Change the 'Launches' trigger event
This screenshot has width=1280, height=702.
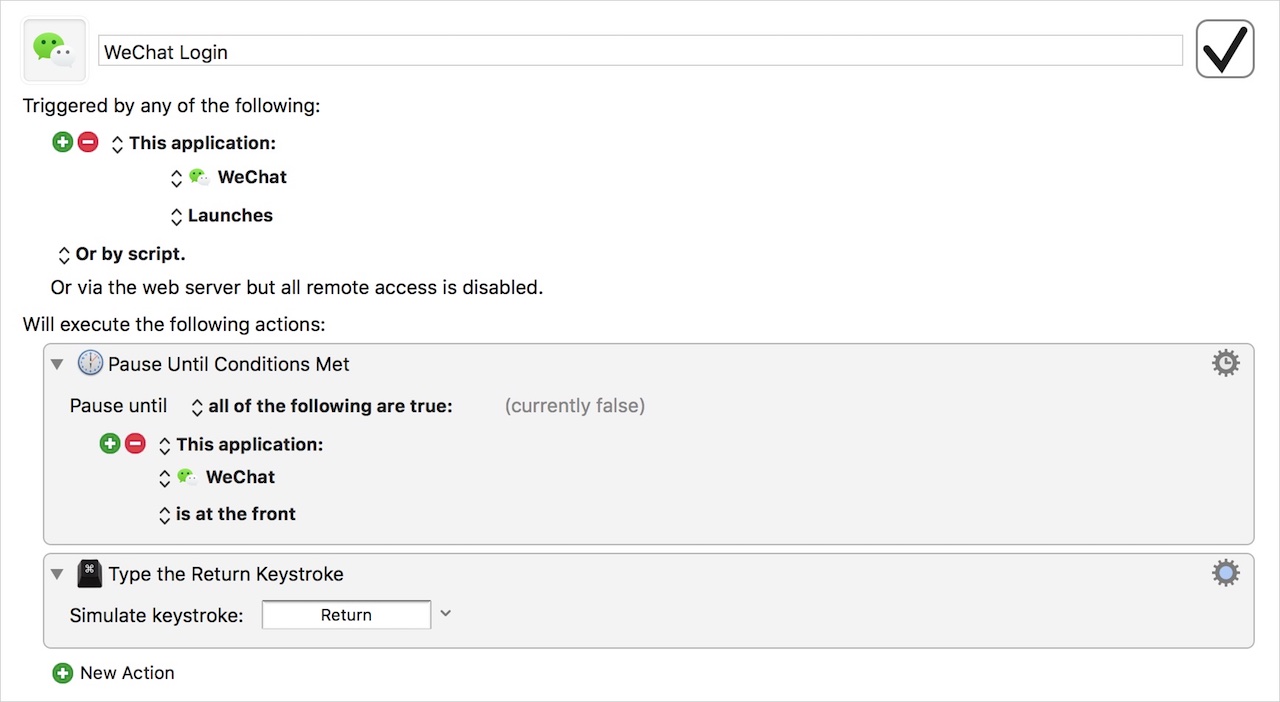(x=222, y=215)
